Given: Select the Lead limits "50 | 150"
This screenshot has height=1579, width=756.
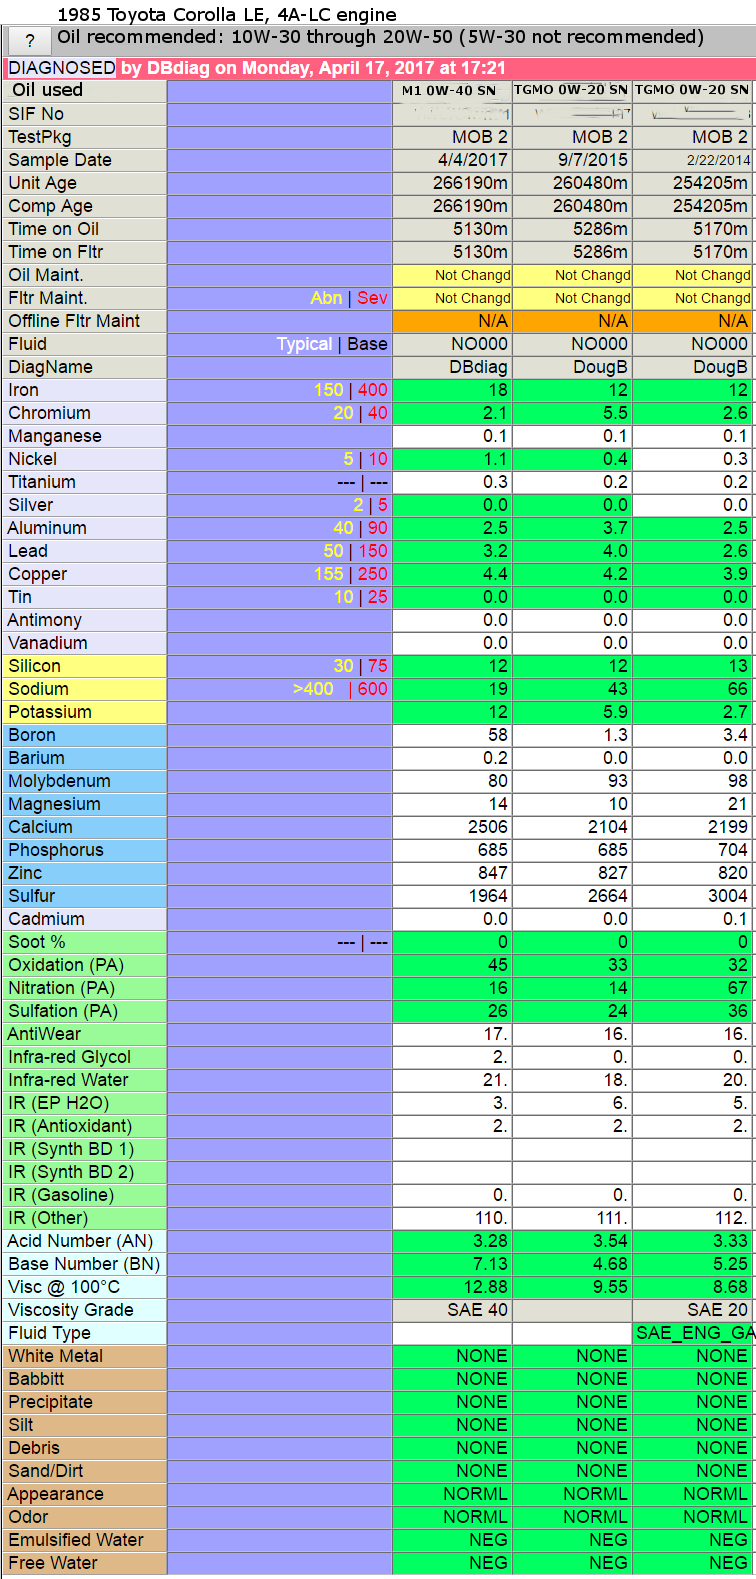Looking at the screenshot, I should click(355, 551).
